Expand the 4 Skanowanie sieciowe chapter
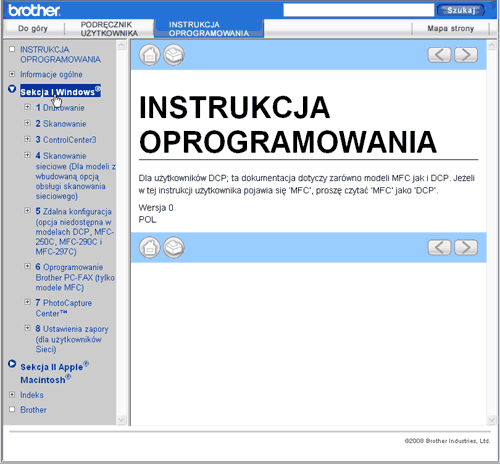 click(x=28, y=155)
